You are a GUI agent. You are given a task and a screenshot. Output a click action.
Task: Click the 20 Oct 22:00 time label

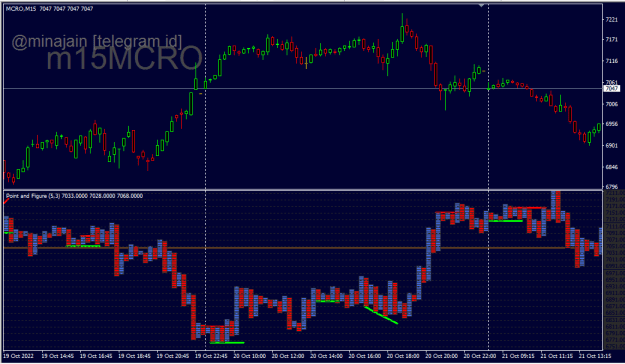point(480,356)
